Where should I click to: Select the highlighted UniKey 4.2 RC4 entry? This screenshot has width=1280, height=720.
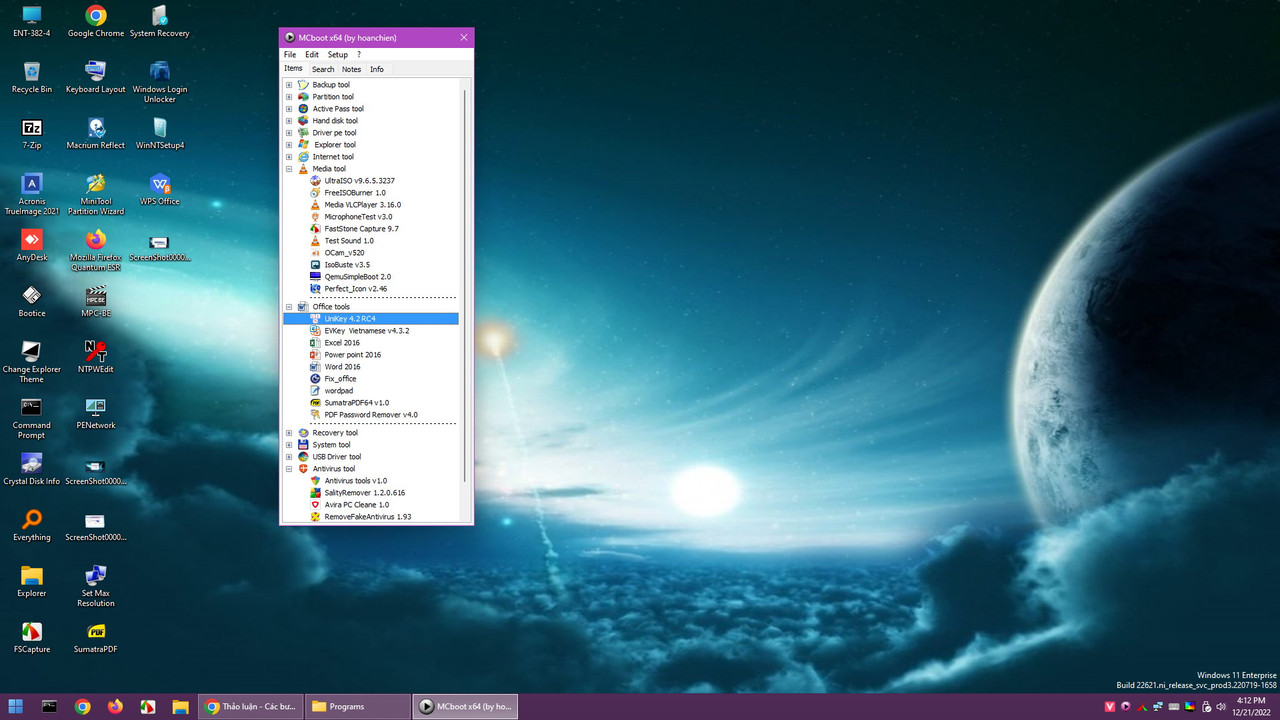(350, 318)
